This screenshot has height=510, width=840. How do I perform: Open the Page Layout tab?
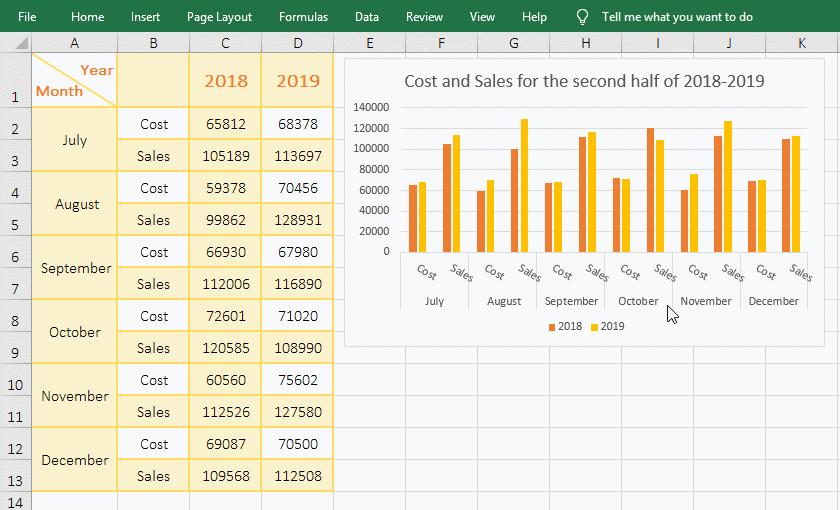(x=219, y=17)
